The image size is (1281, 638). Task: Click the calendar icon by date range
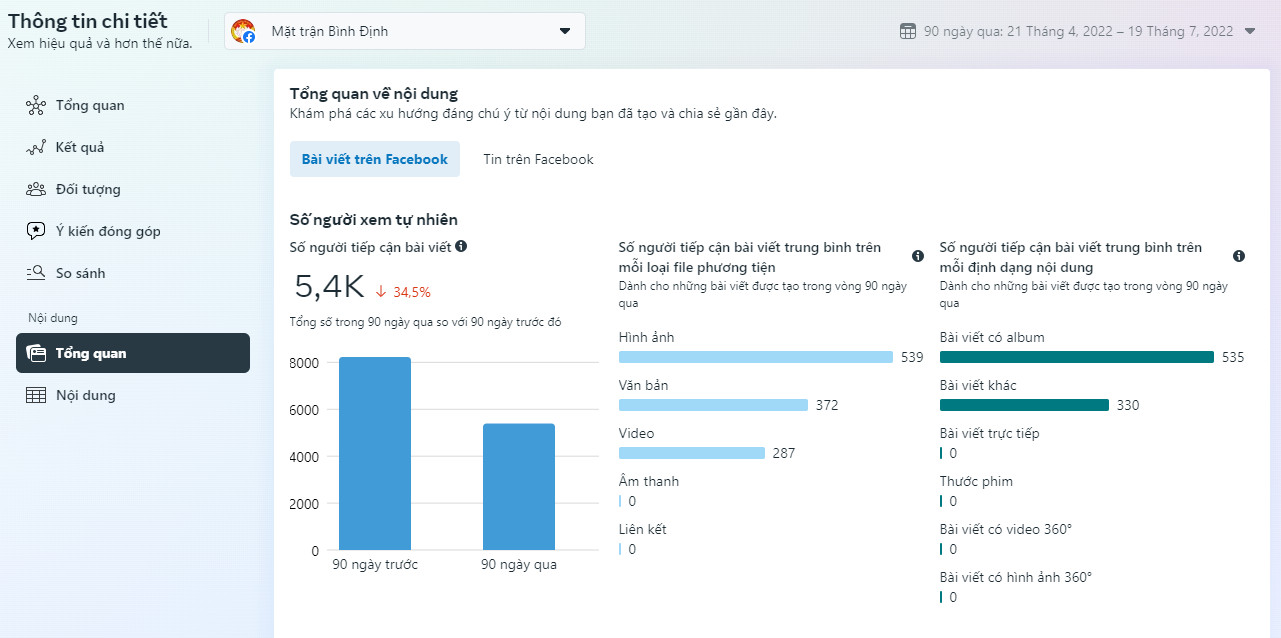[x=908, y=31]
